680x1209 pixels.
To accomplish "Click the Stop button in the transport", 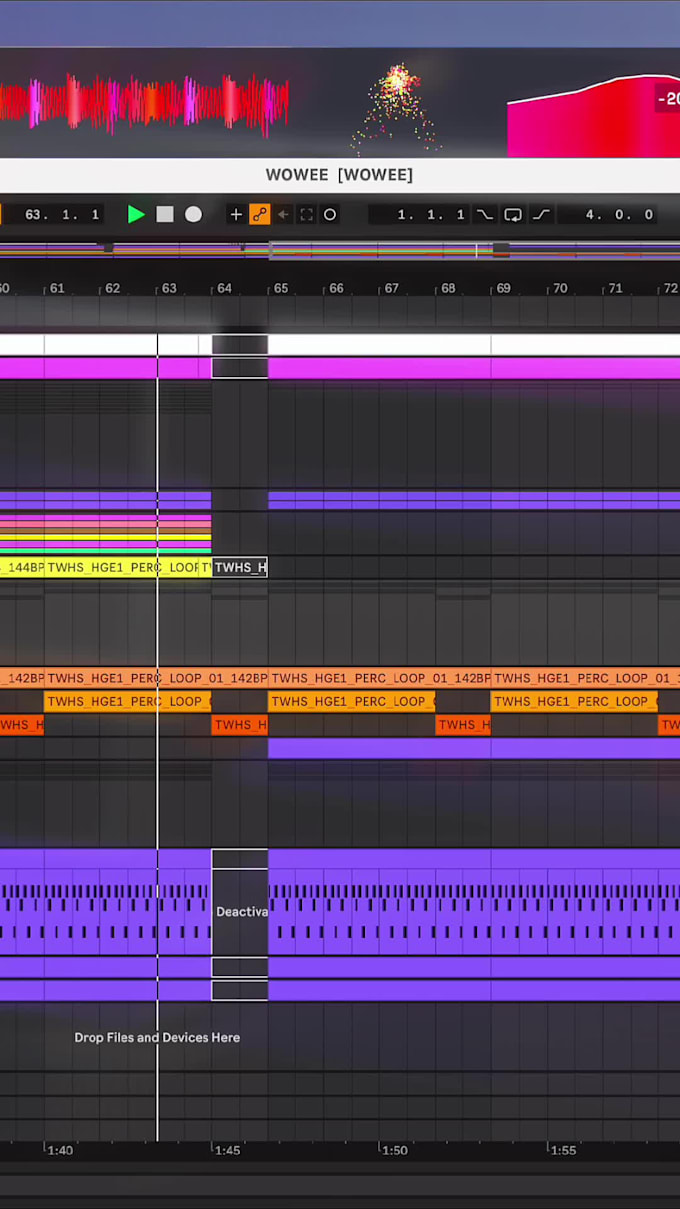I will point(165,214).
